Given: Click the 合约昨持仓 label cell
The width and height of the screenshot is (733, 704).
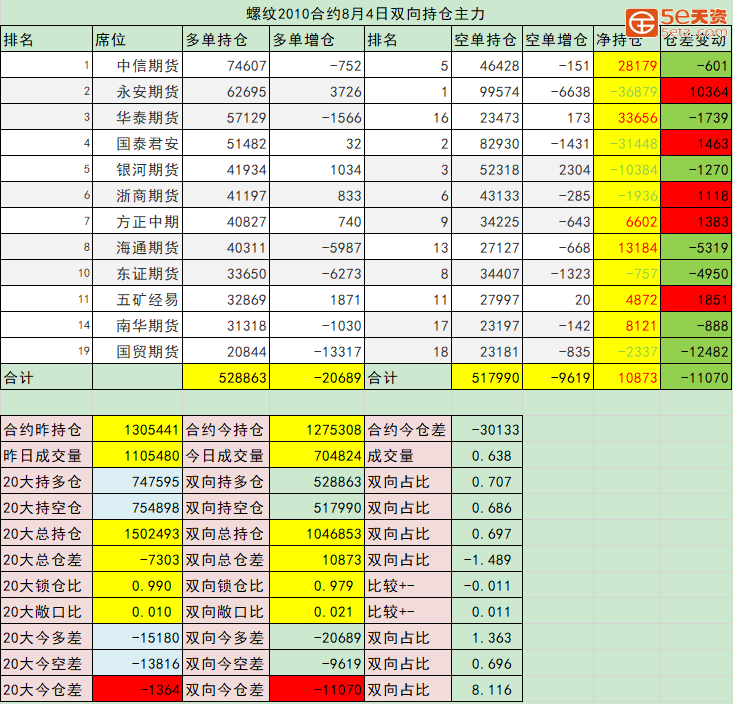Looking at the screenshot, I should pyautogui.click(x=46, y=430).
